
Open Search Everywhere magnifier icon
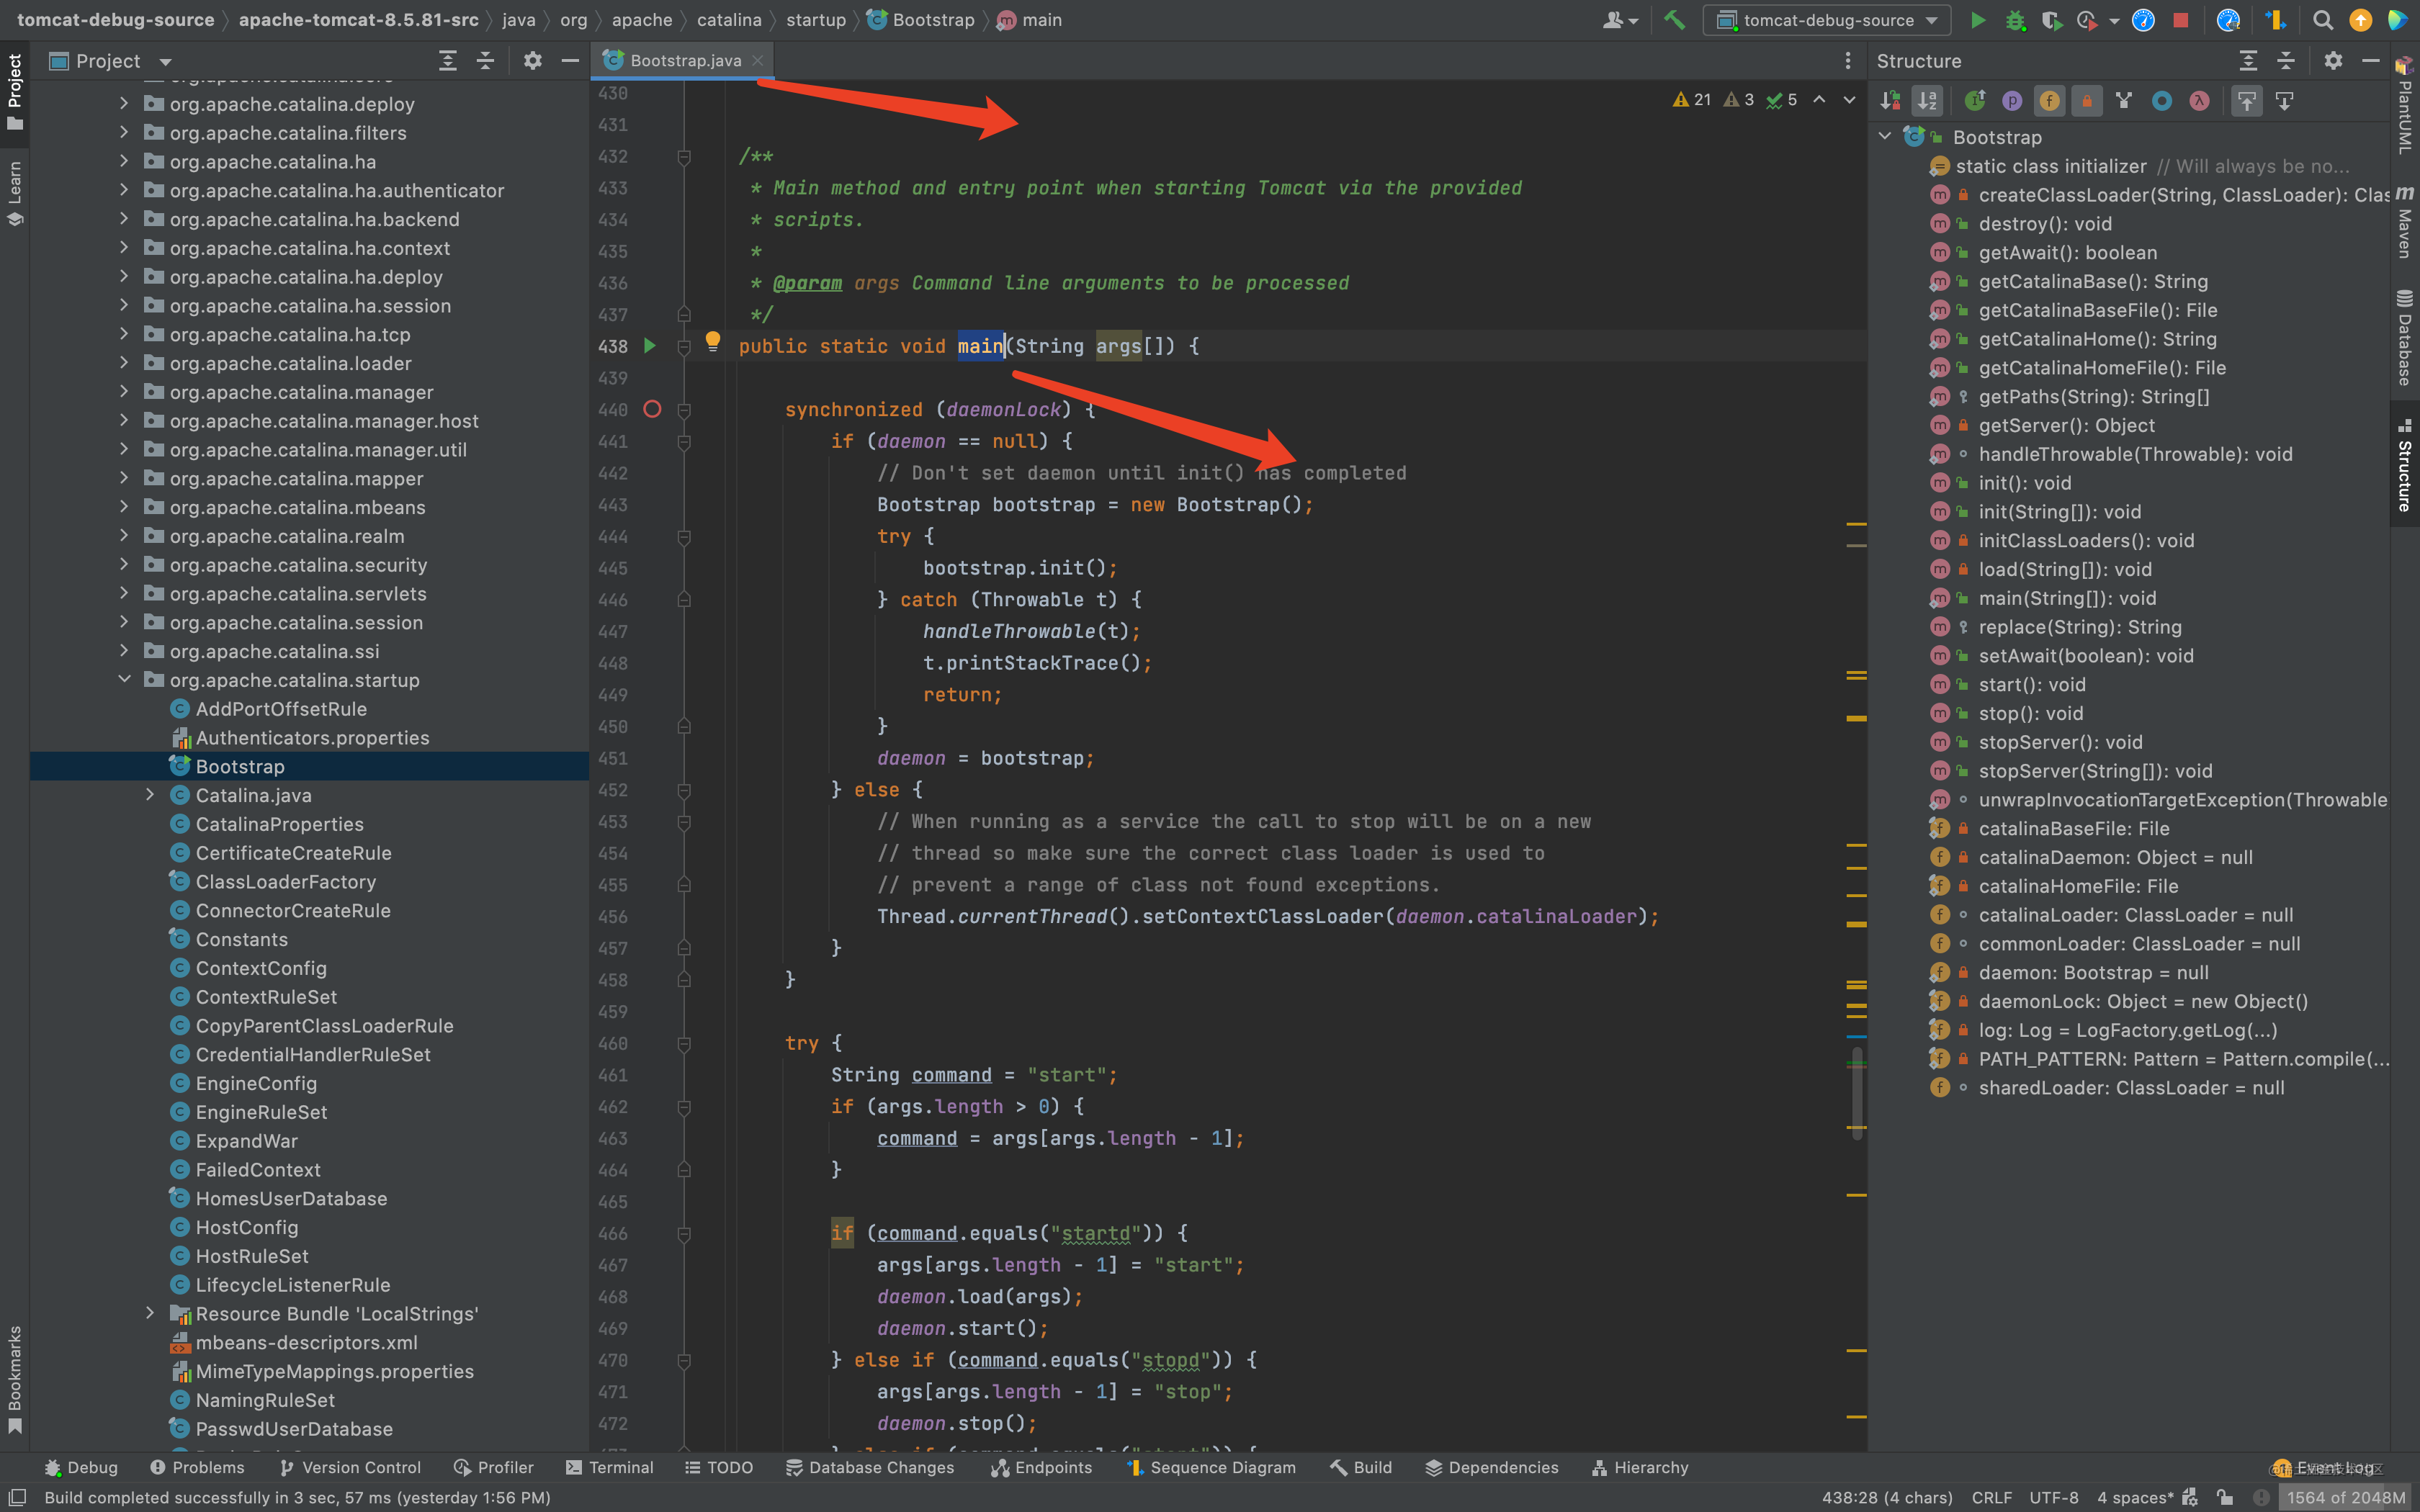pos(2322,20)
